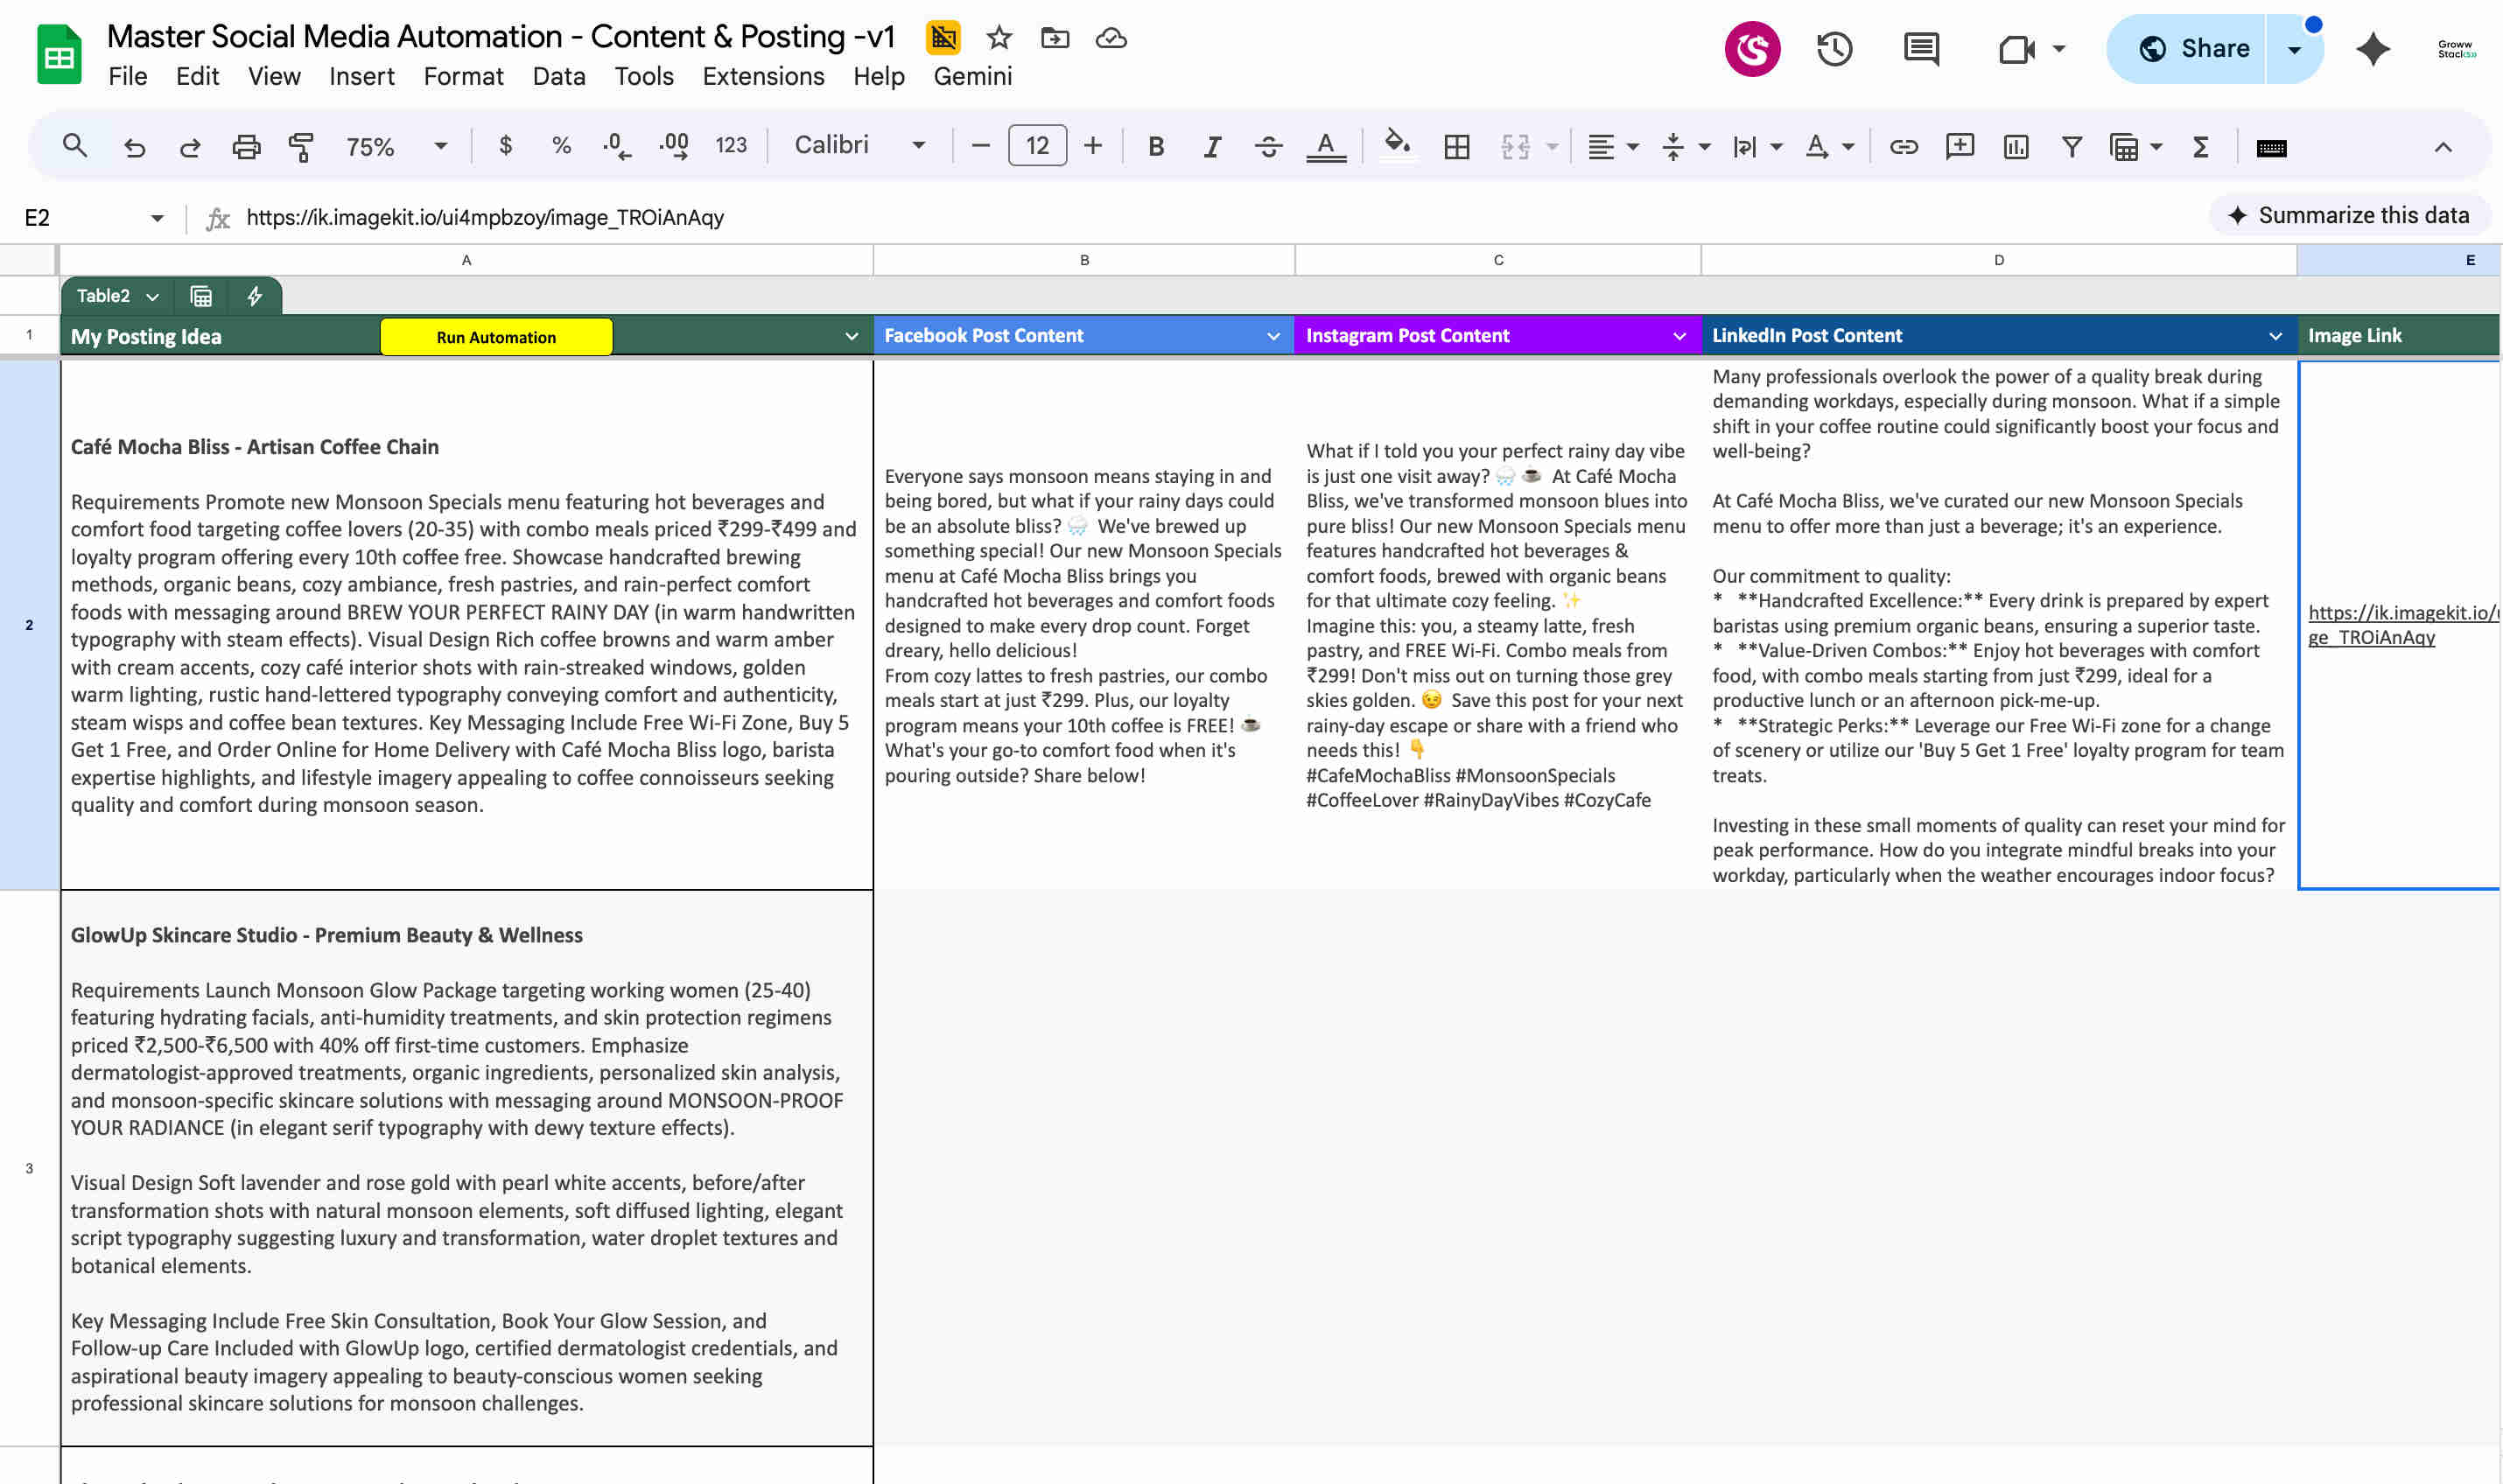The width and height of the screenshot is (2503, 1484).
Task: Redo the last action
Action: click(x=189, y=147)
